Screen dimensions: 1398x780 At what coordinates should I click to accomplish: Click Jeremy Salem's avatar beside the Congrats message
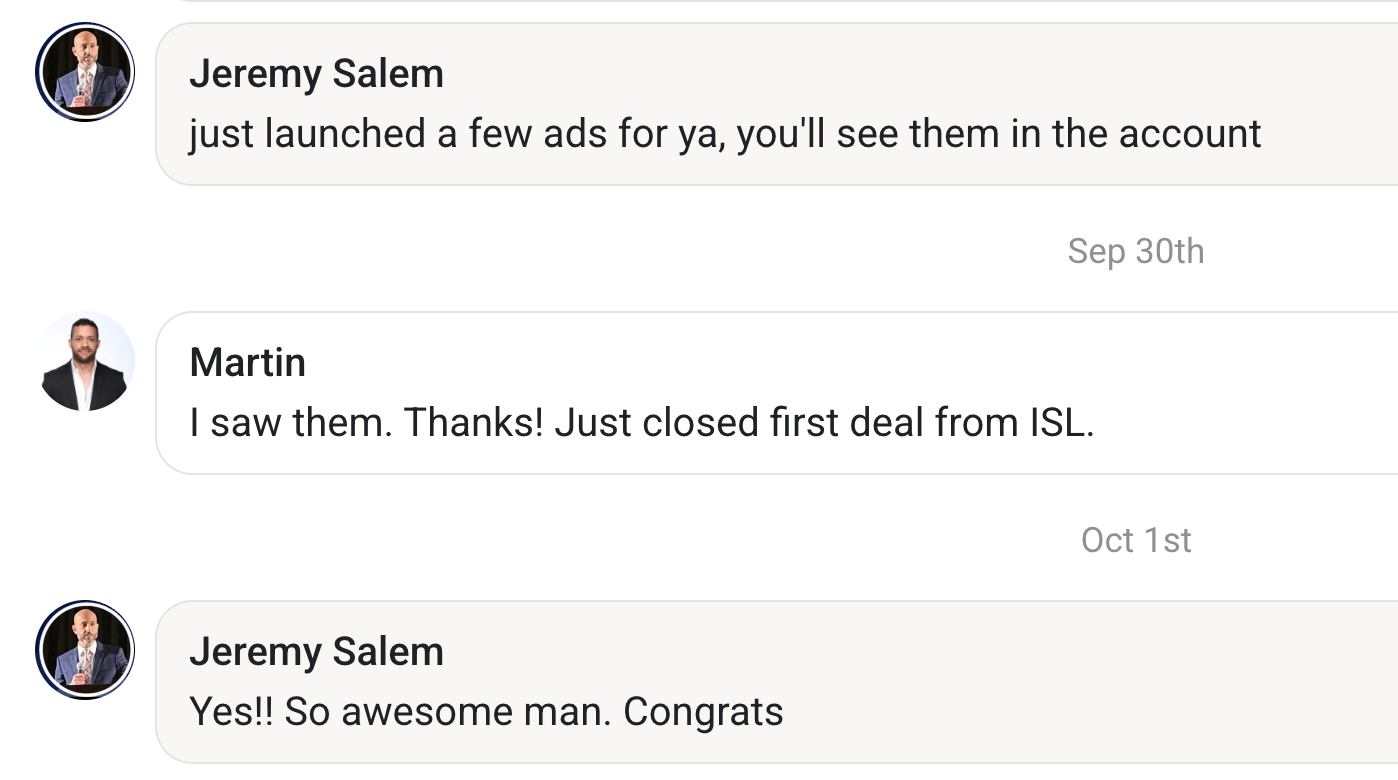(85, 650)
